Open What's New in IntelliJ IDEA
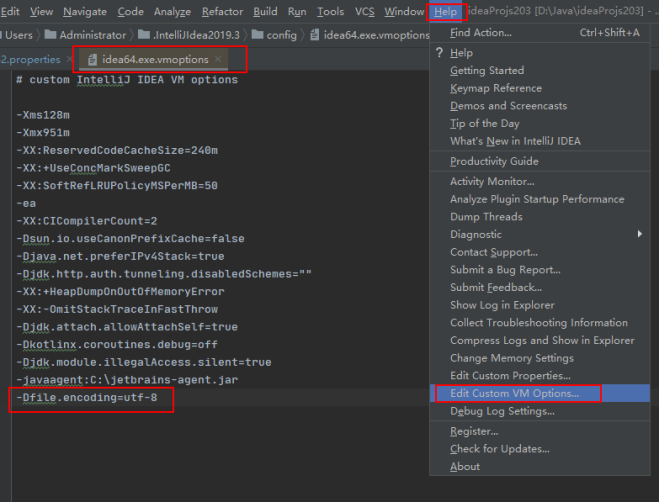The height and width of the screenshot is (502, 659). click(x=540, y=141)
